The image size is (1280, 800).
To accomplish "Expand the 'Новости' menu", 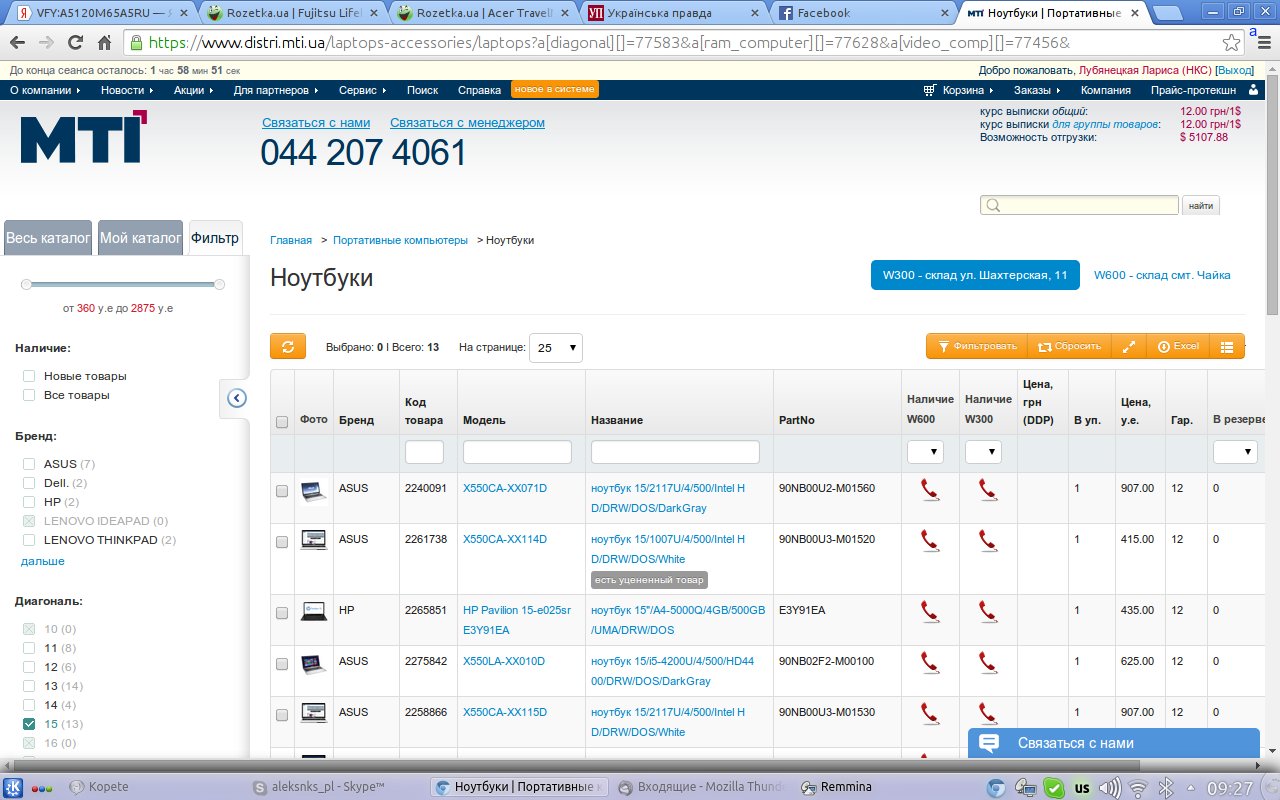I will point(127,90).
